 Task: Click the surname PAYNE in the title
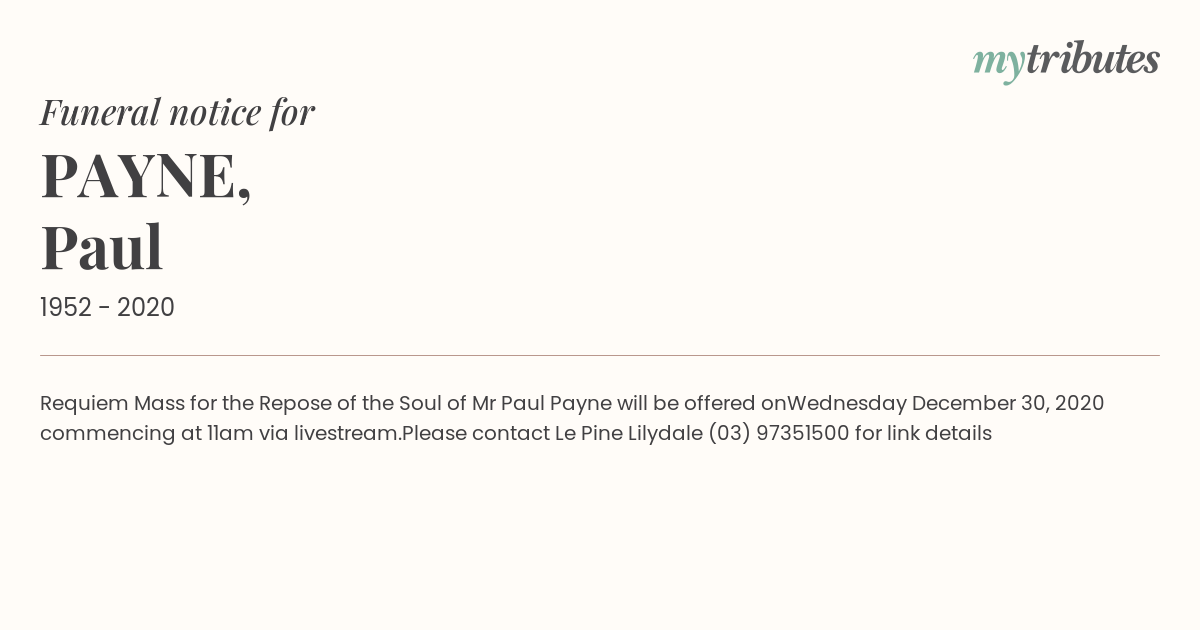145,176
